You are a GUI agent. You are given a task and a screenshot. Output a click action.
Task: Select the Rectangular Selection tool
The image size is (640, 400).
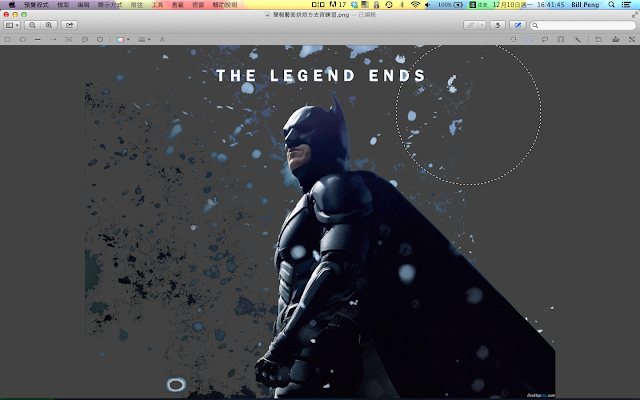[513, 40]
